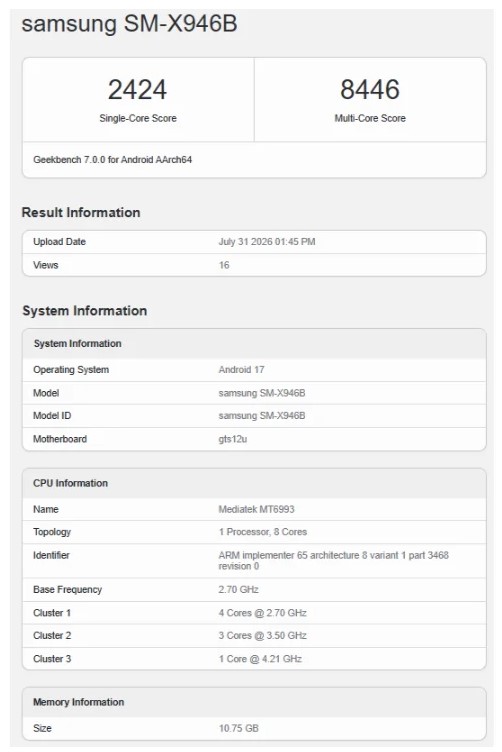Select the 2.70 GHz base frequency value
This screenshot has width=502, height=752.
tap(239, 589)
